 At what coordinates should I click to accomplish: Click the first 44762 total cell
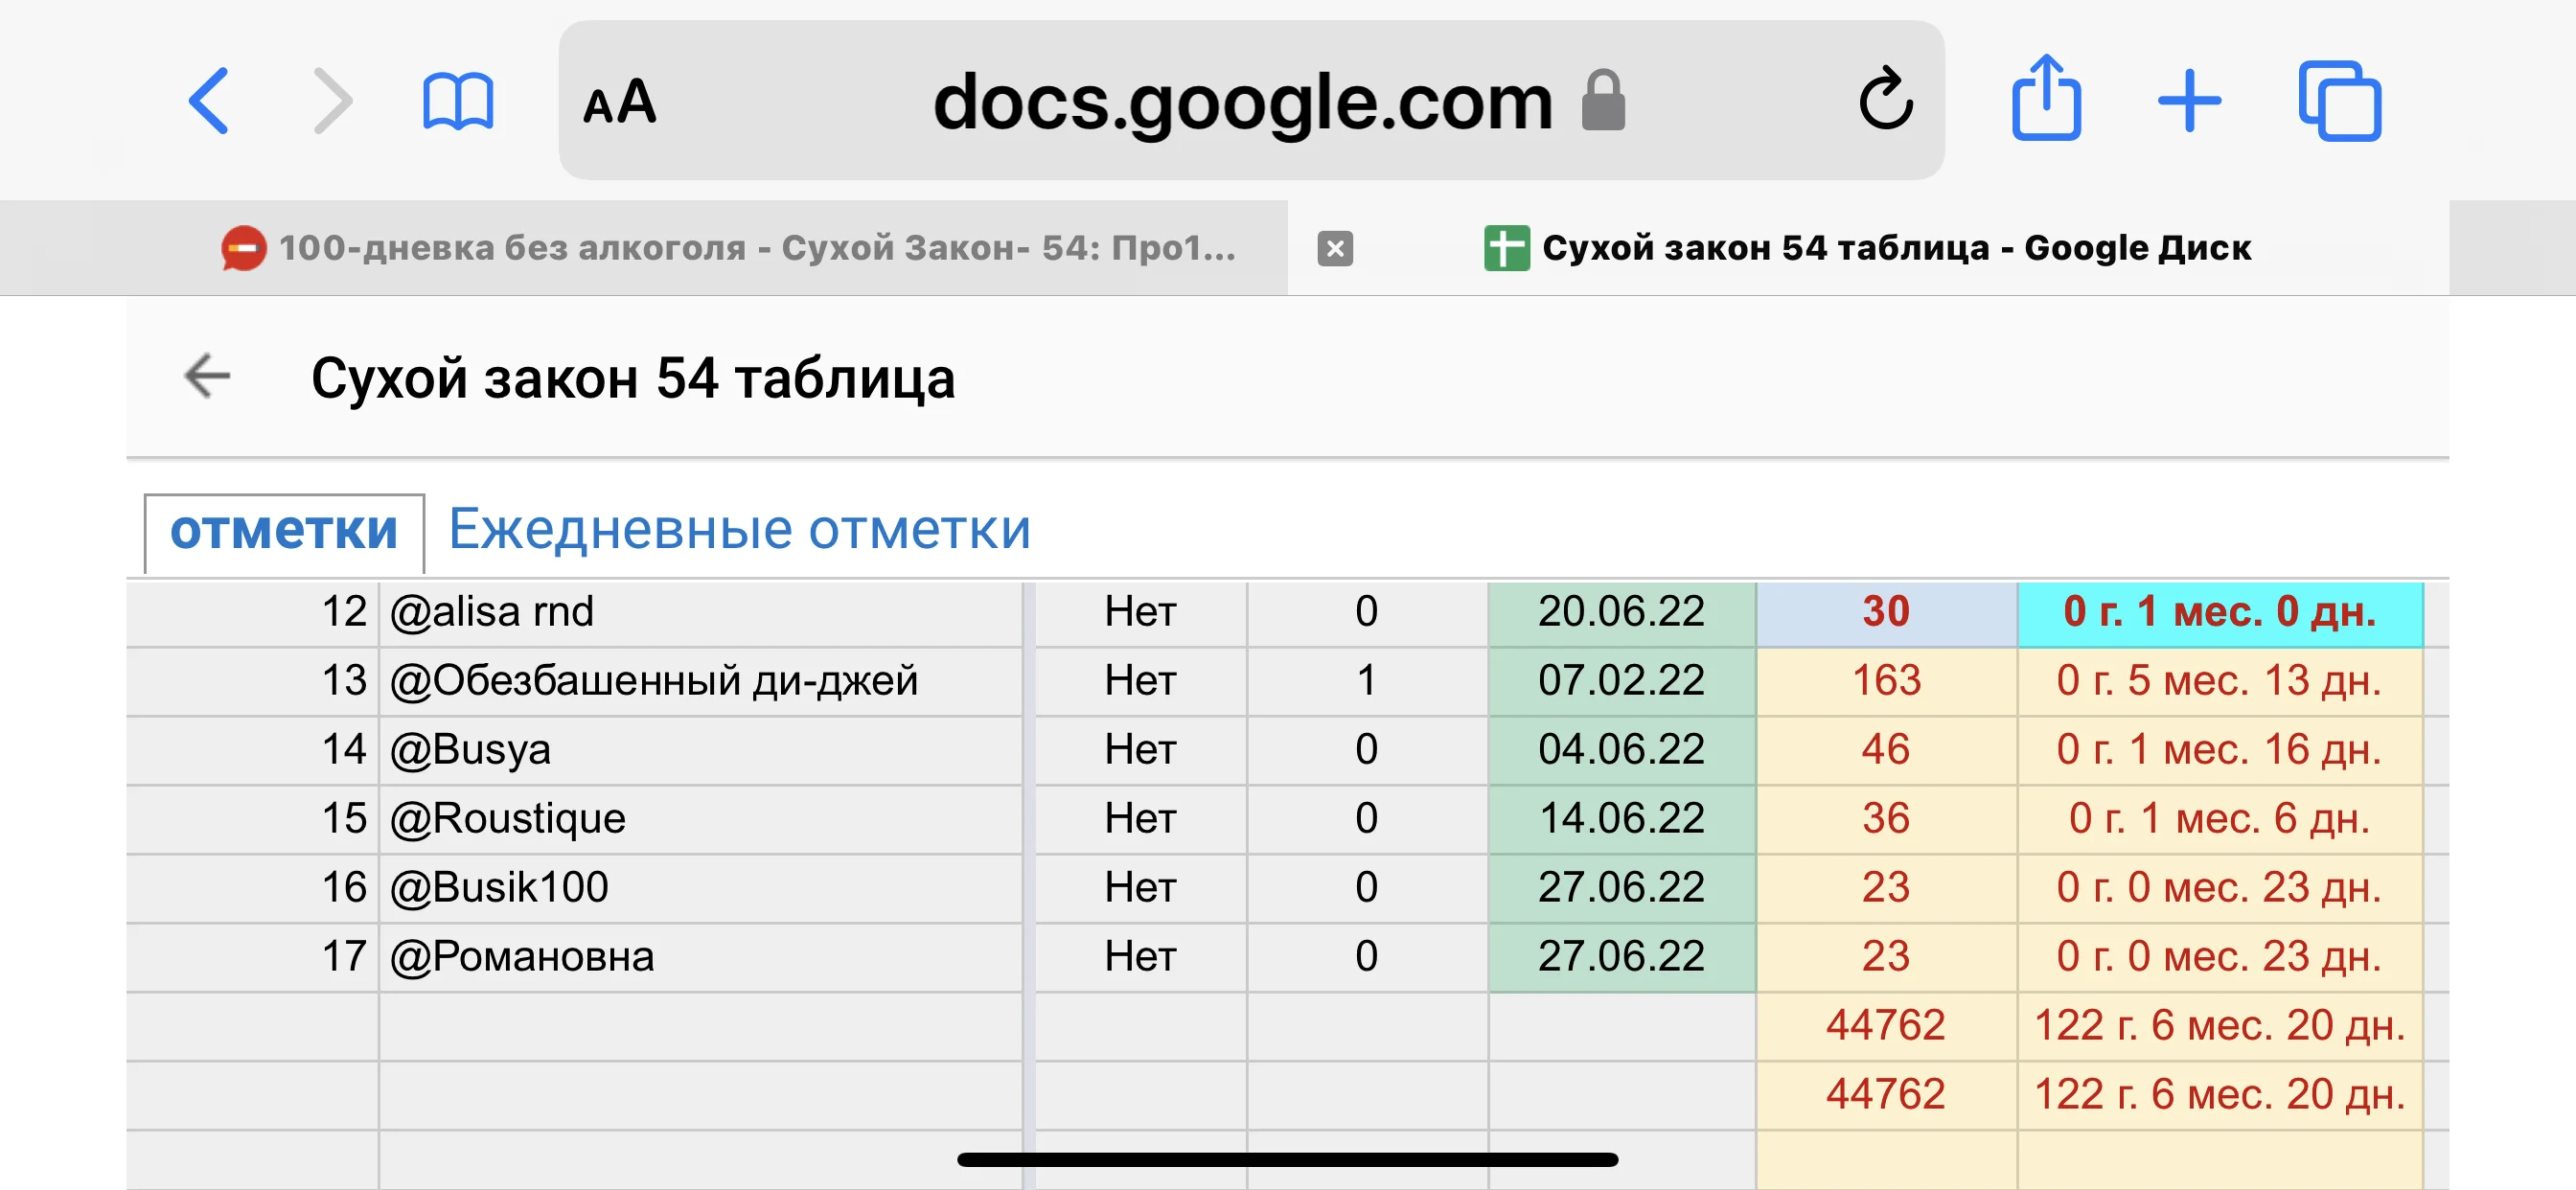pyautogui.click(x=1885, y=1025)
